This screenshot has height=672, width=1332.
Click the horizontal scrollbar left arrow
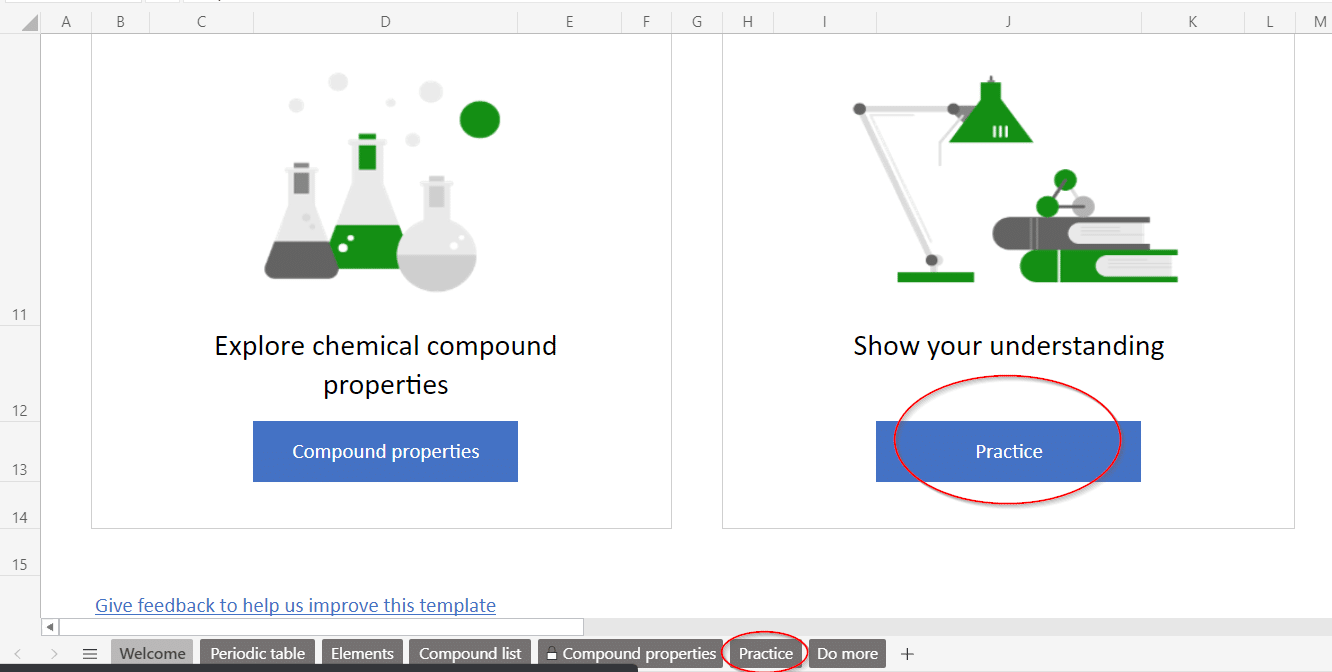click(50, 627)
